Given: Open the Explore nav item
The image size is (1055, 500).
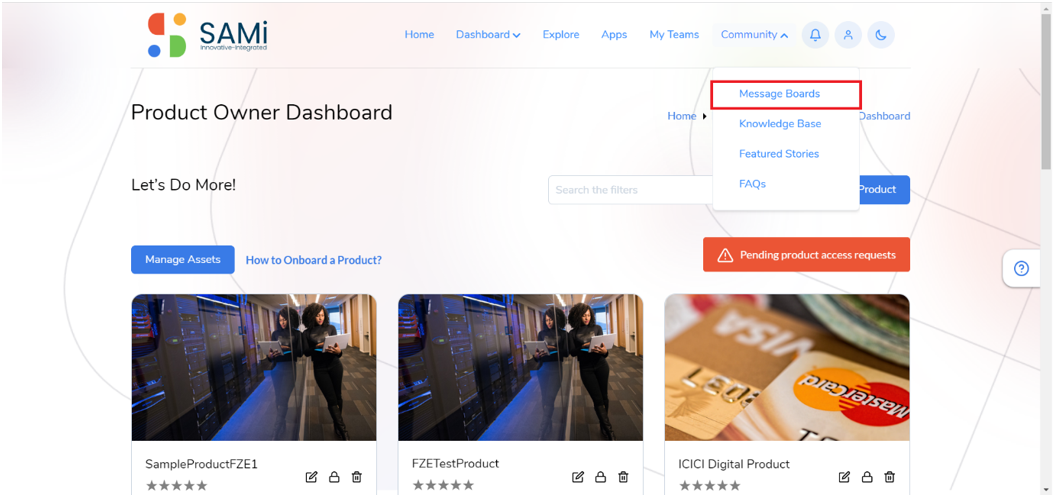Looking at the screenshot, I should point(561,35).
